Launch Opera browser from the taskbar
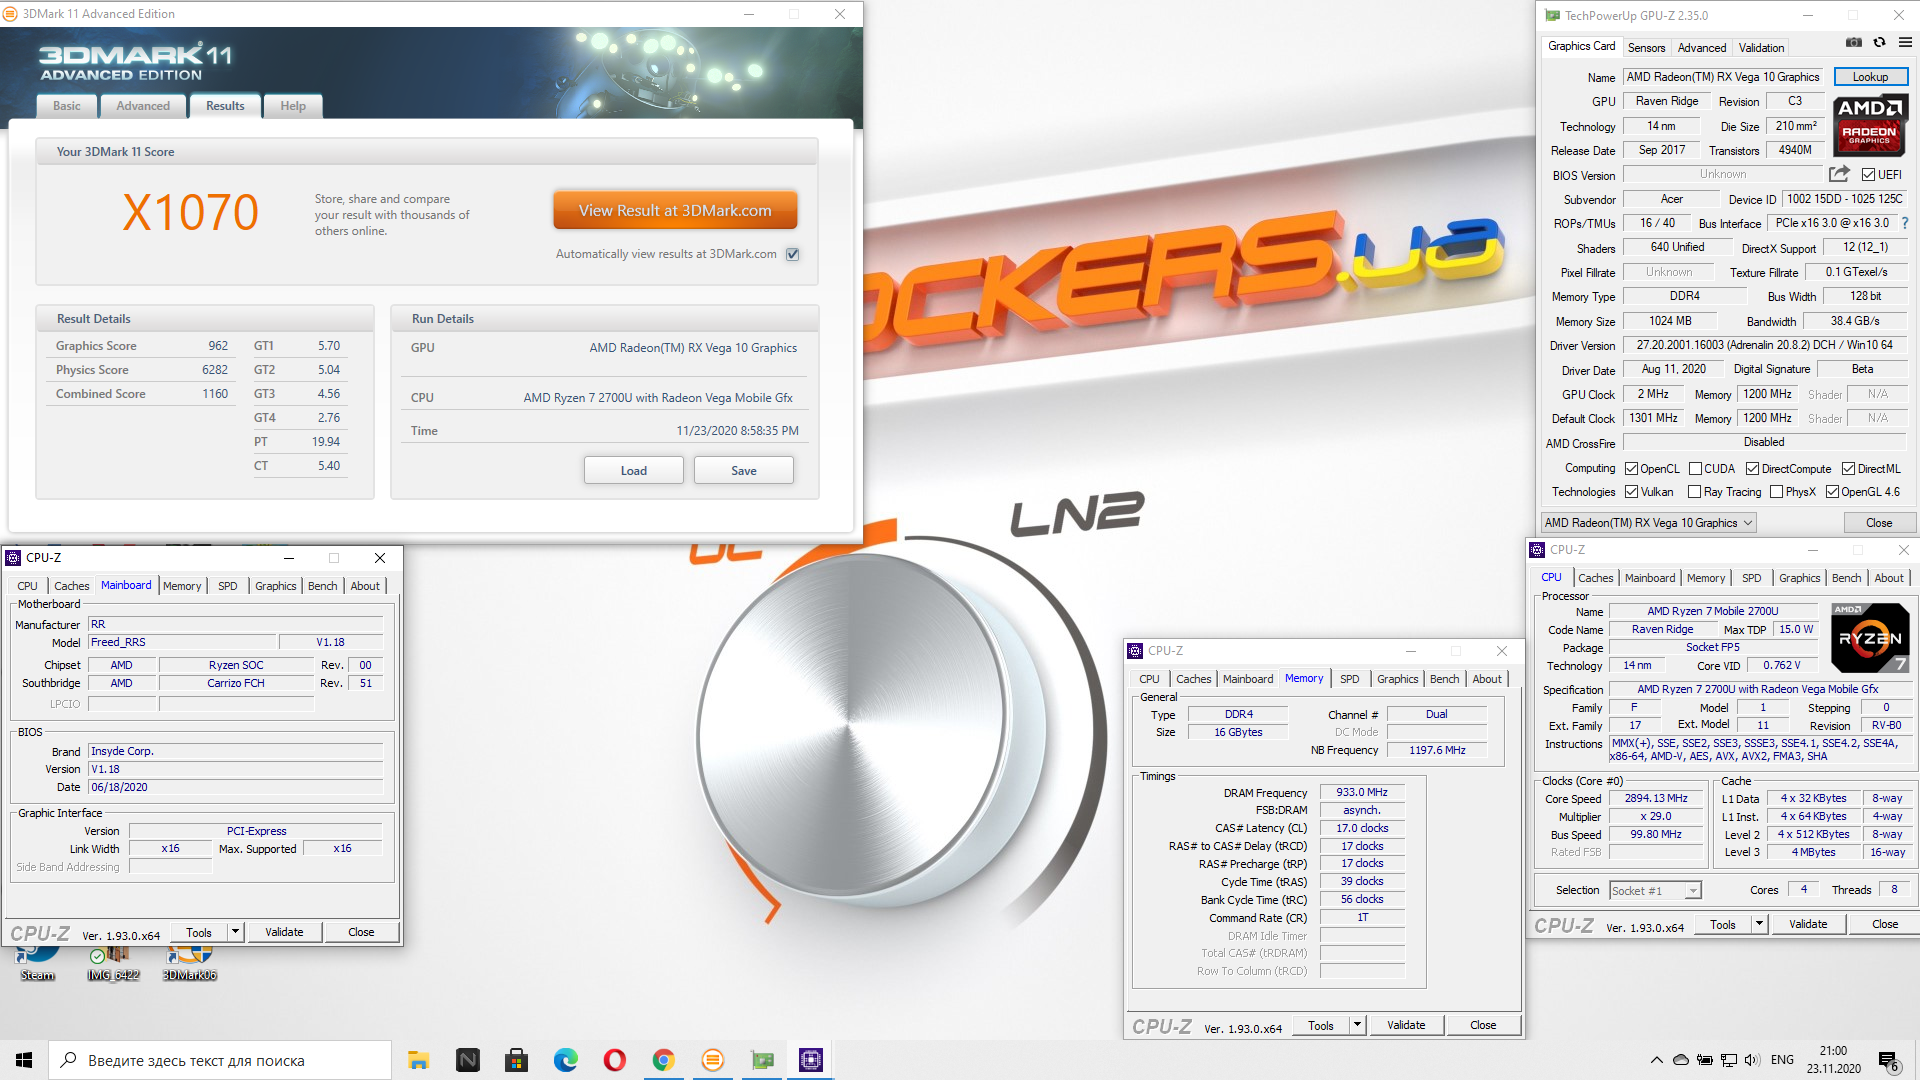 click(x=614, y=1060)
